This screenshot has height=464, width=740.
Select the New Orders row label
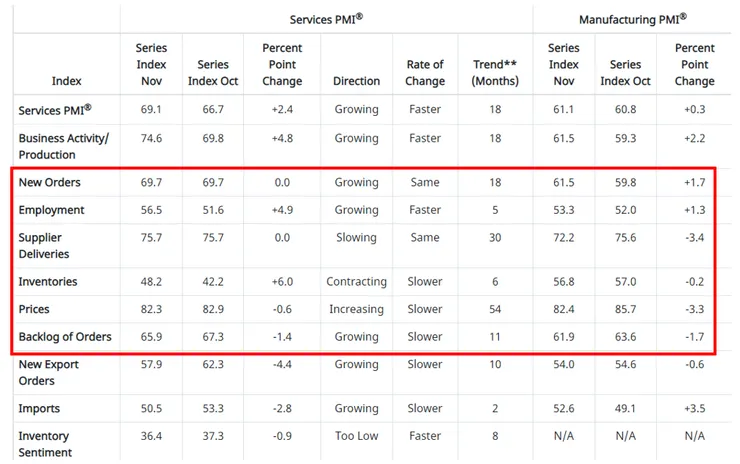pyautogui.click(x=50, y=183)
